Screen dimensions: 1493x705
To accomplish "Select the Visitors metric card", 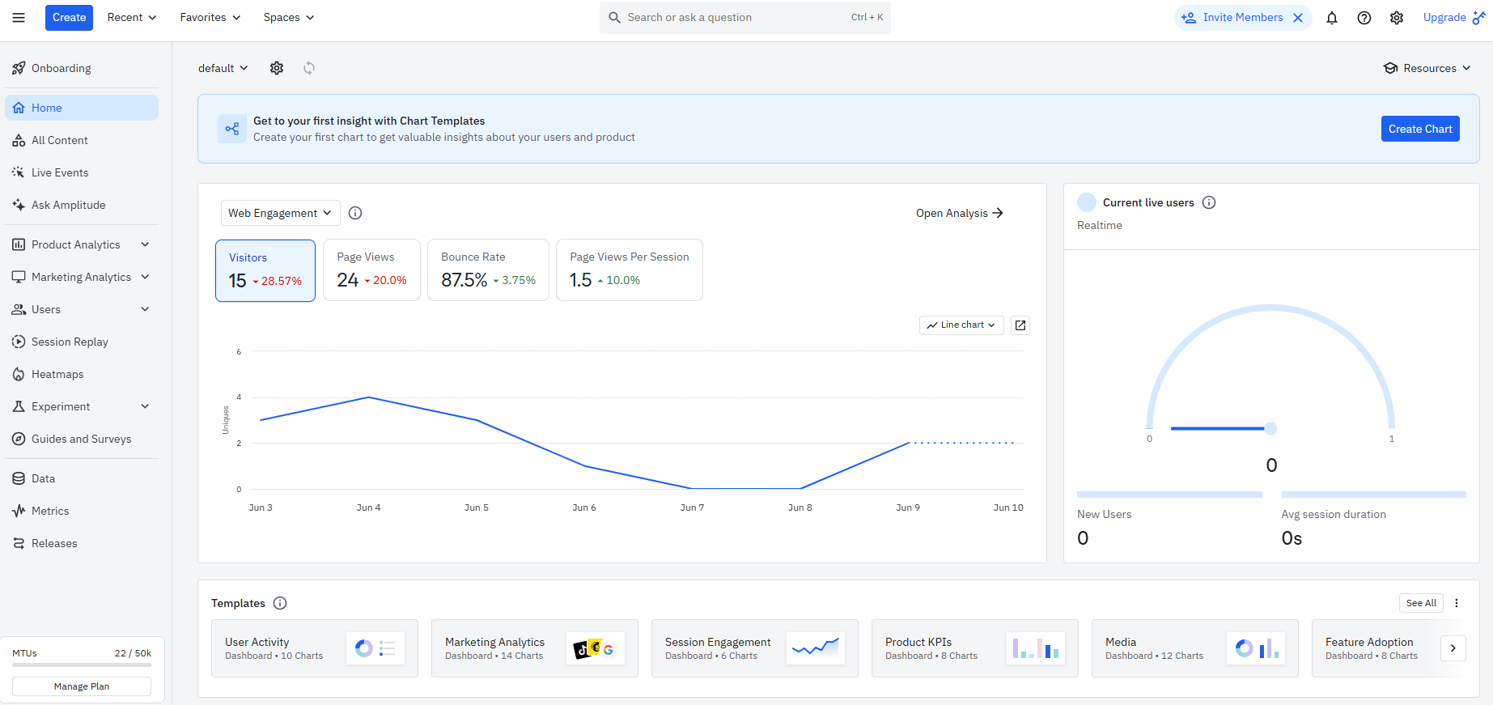I will pyautogui.click(x=265, y=270).
